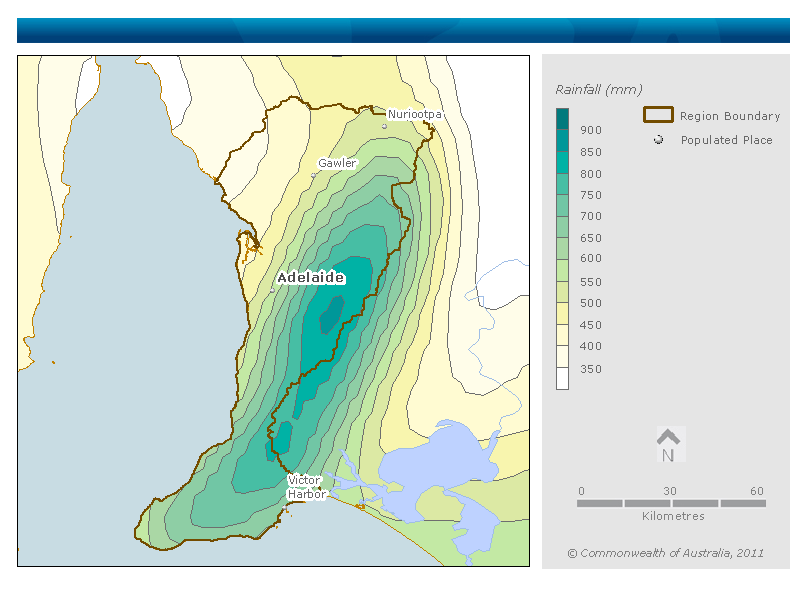Click the Victor Harbor label
790x594 pixels.
[306, 487]
